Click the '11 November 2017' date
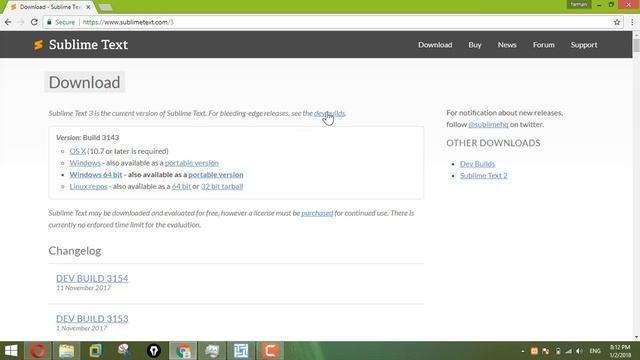This screenshot has height=360, width=640. tap(83, 288)
